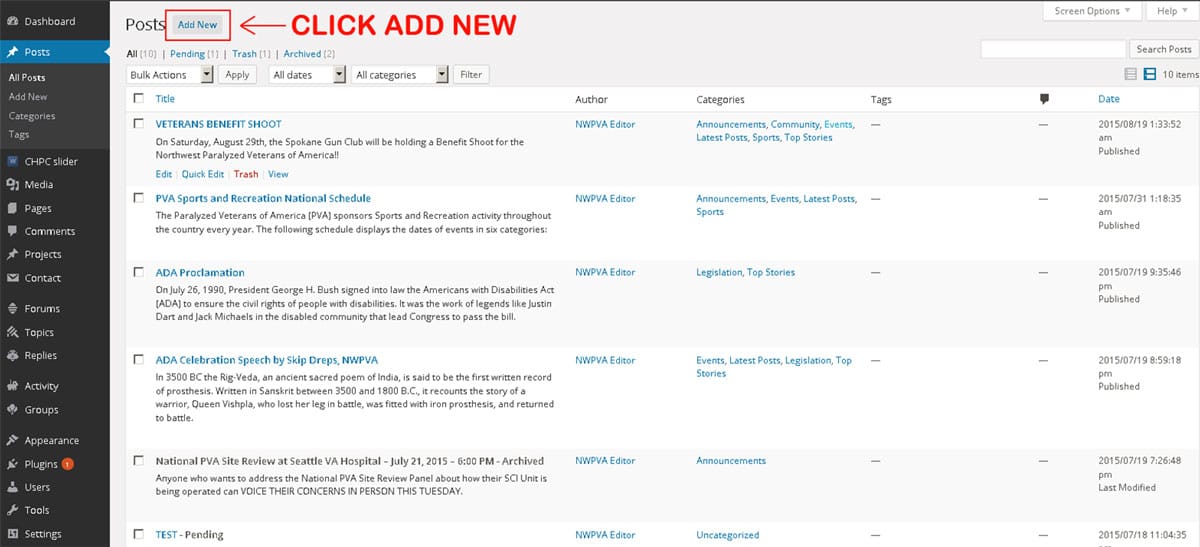The width and height of the screenshot is (1200, 547).
Task: Click the Forums icon in sidebar
Action: 12,308
